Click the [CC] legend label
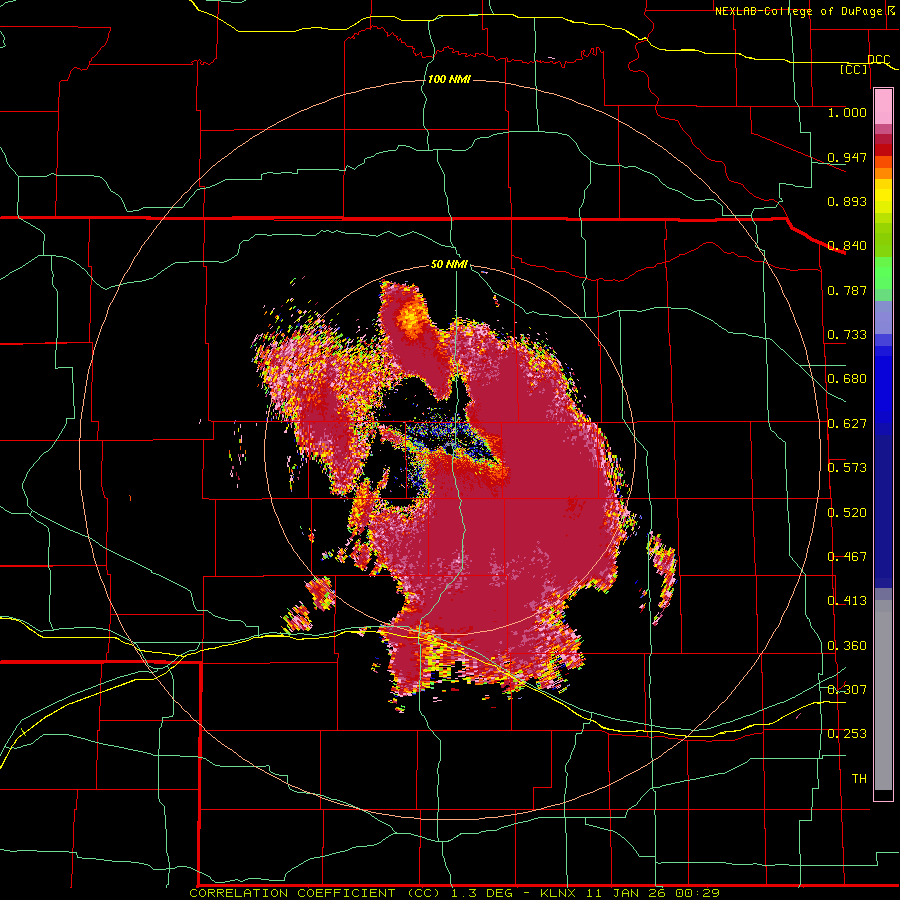The height and width of the screenshot is (900, 900). [854, 69]
